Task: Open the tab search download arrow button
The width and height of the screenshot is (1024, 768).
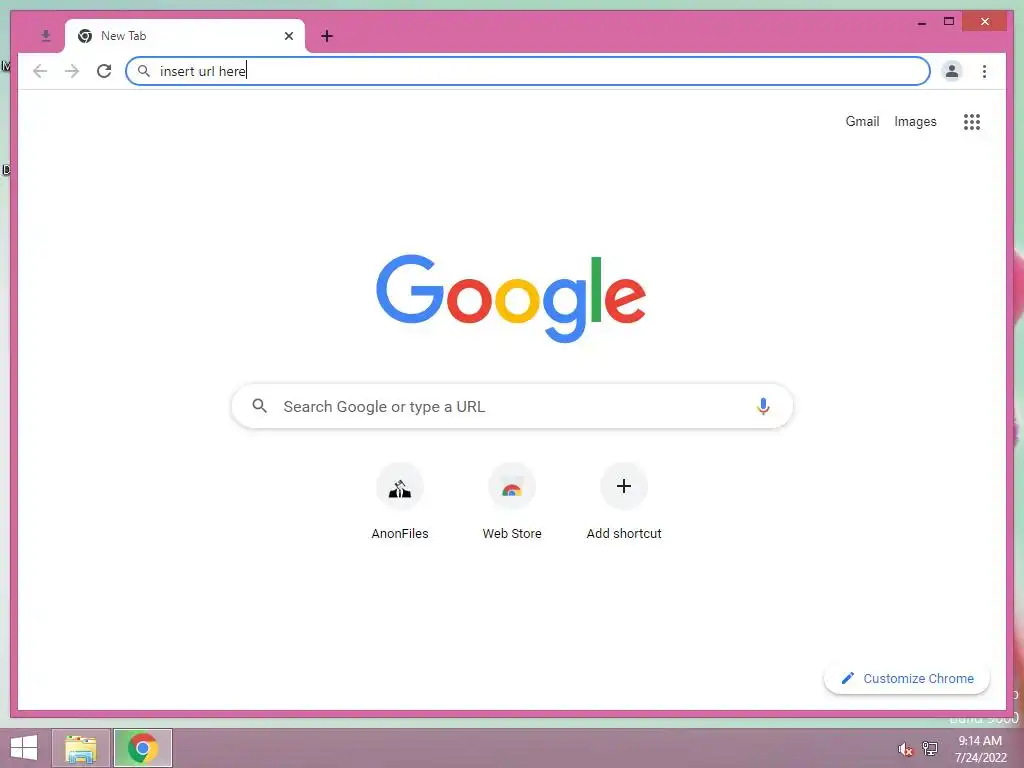Action: click(45, 36)
